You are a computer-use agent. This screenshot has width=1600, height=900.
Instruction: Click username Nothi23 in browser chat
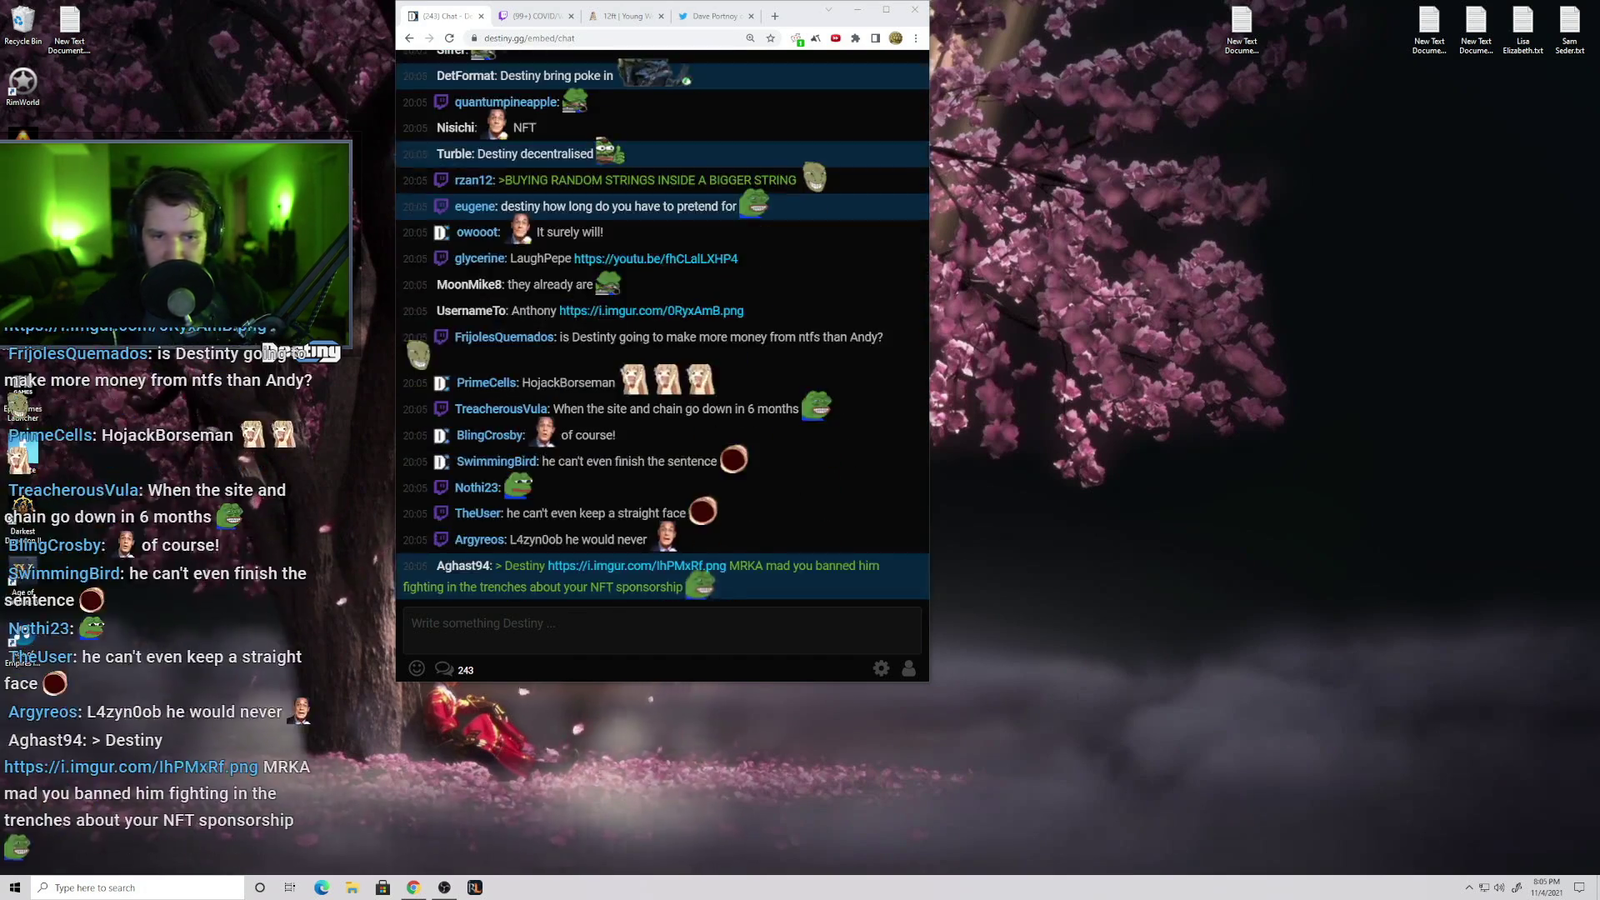[477, 487]
